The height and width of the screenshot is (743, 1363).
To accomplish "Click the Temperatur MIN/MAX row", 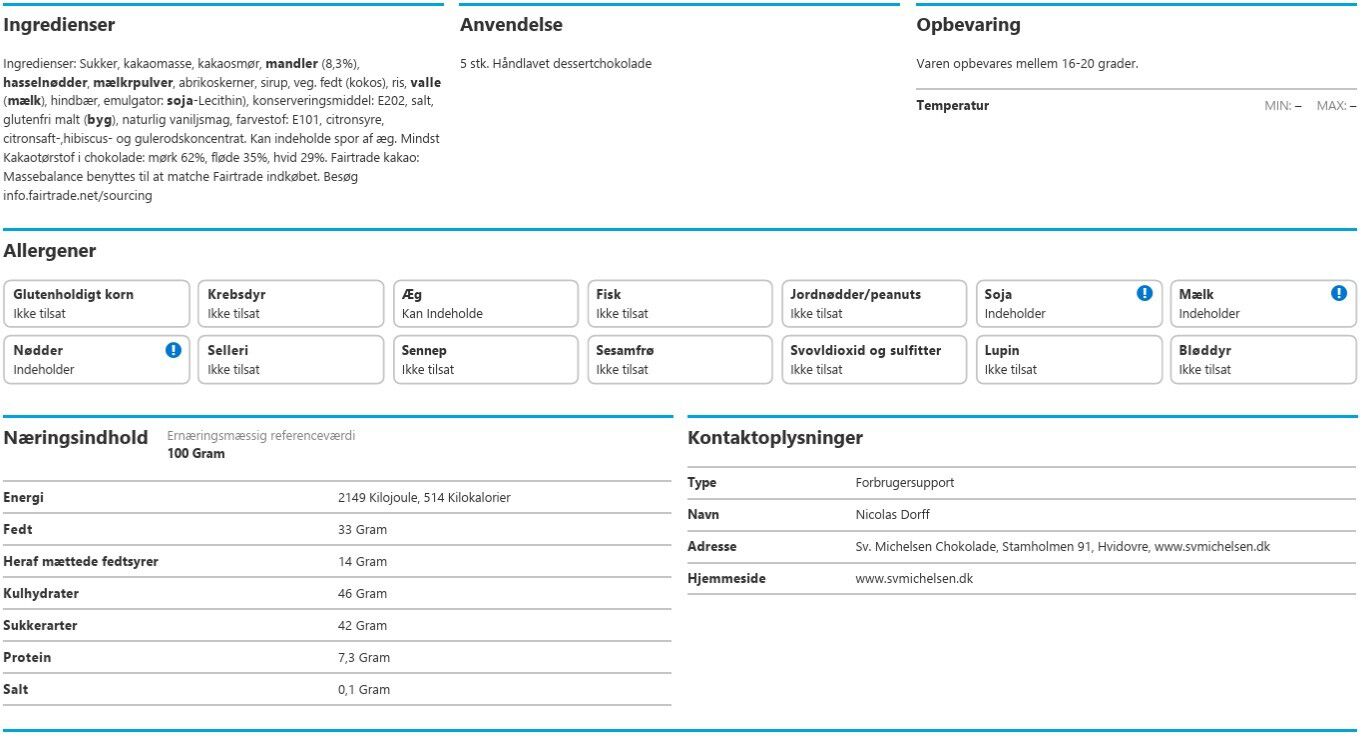I will coord(1136,106).
